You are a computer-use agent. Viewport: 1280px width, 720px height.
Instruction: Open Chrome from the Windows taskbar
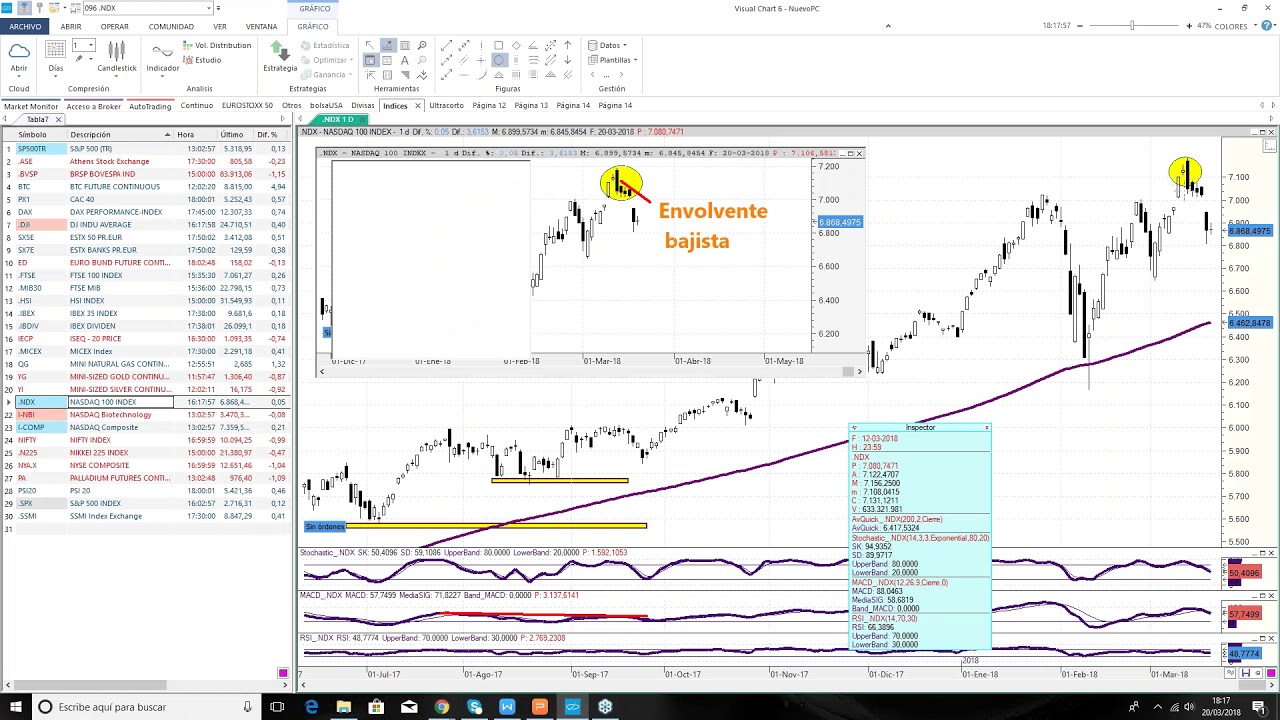441,707
